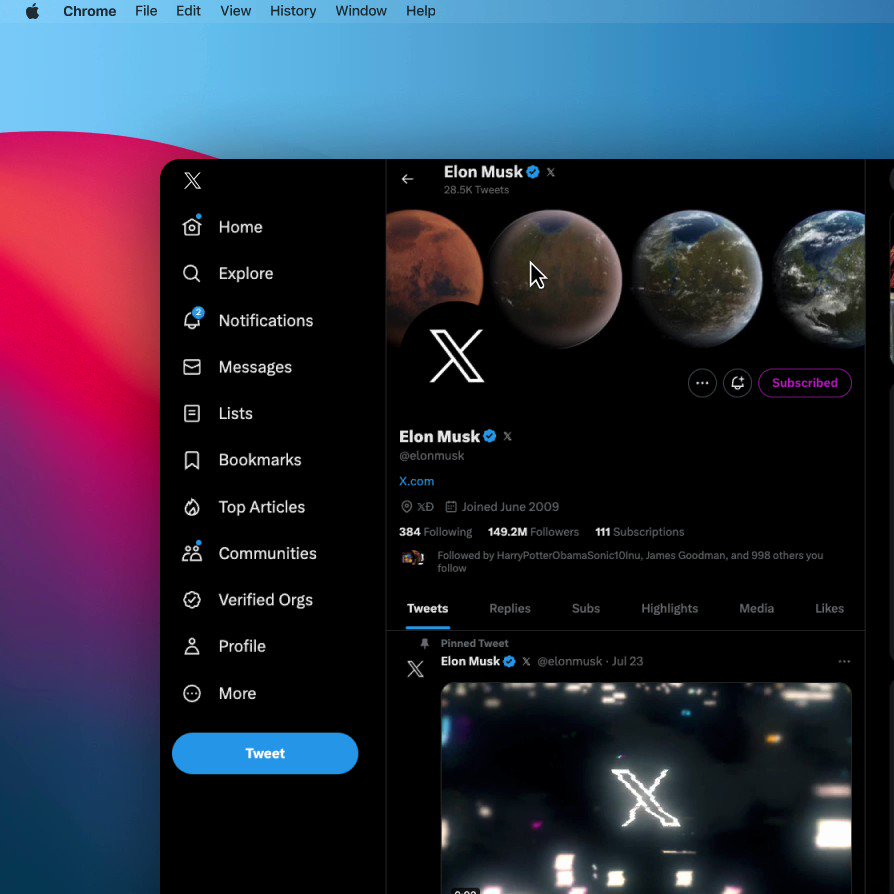This screenshot has height=894, width=894.
Task: View the 149.2M Followers list
Action: tap(533, 532)
